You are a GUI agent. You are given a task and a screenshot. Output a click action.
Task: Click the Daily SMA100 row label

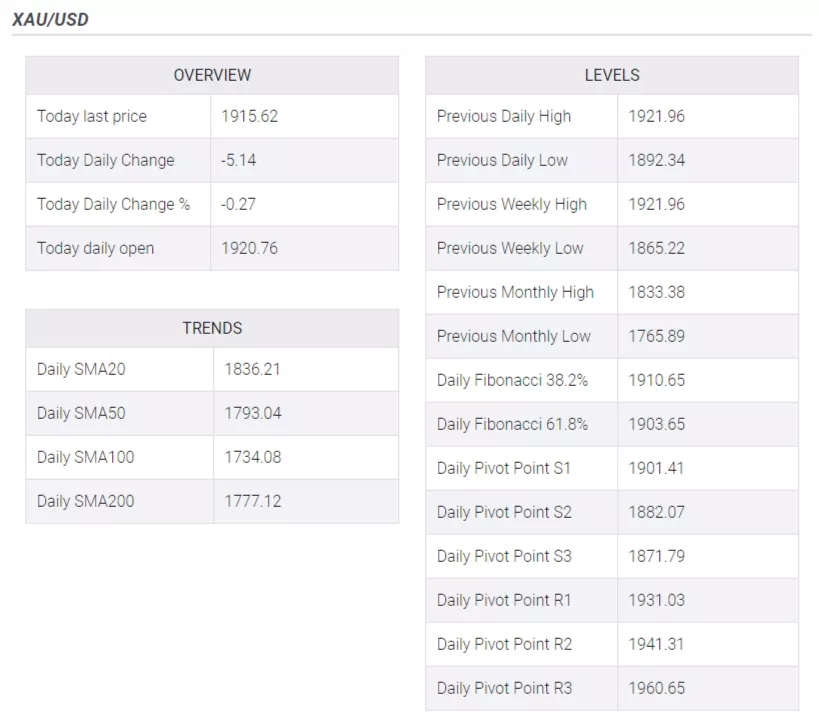(x=85, y=457)
